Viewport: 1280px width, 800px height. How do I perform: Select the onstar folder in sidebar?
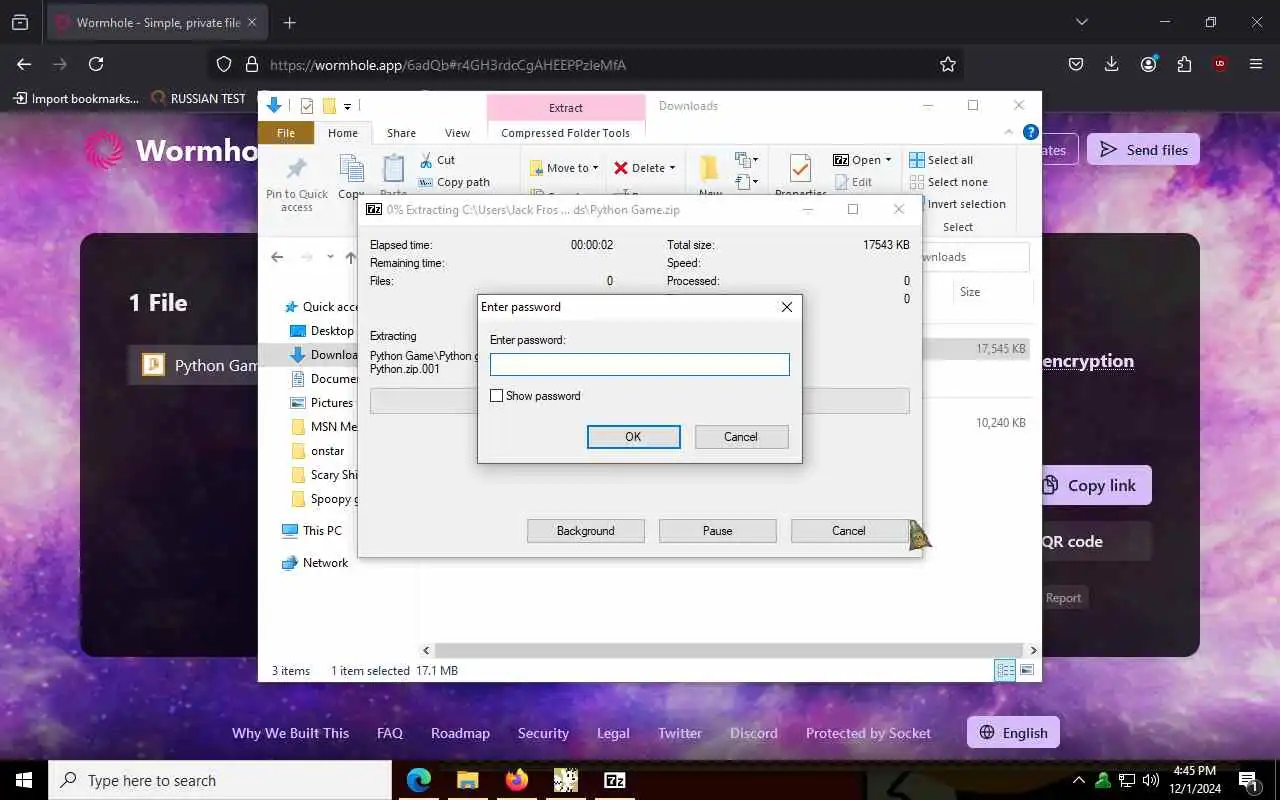317,451
